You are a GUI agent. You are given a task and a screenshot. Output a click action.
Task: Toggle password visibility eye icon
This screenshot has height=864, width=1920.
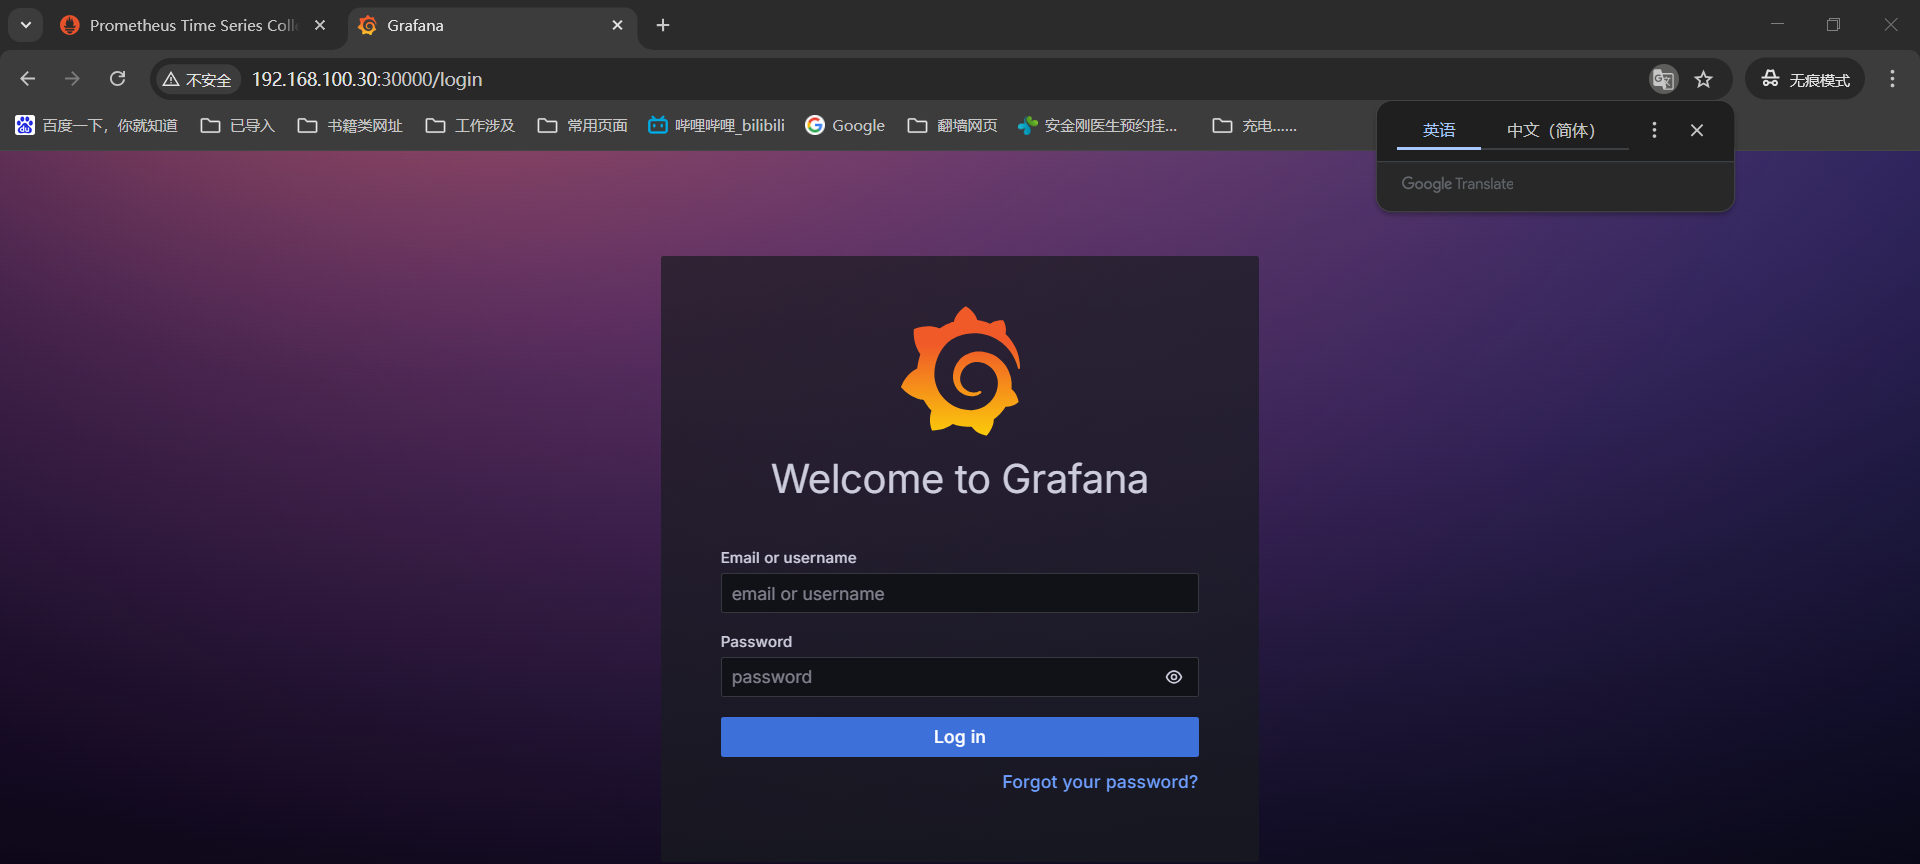tap(1174, 677)
